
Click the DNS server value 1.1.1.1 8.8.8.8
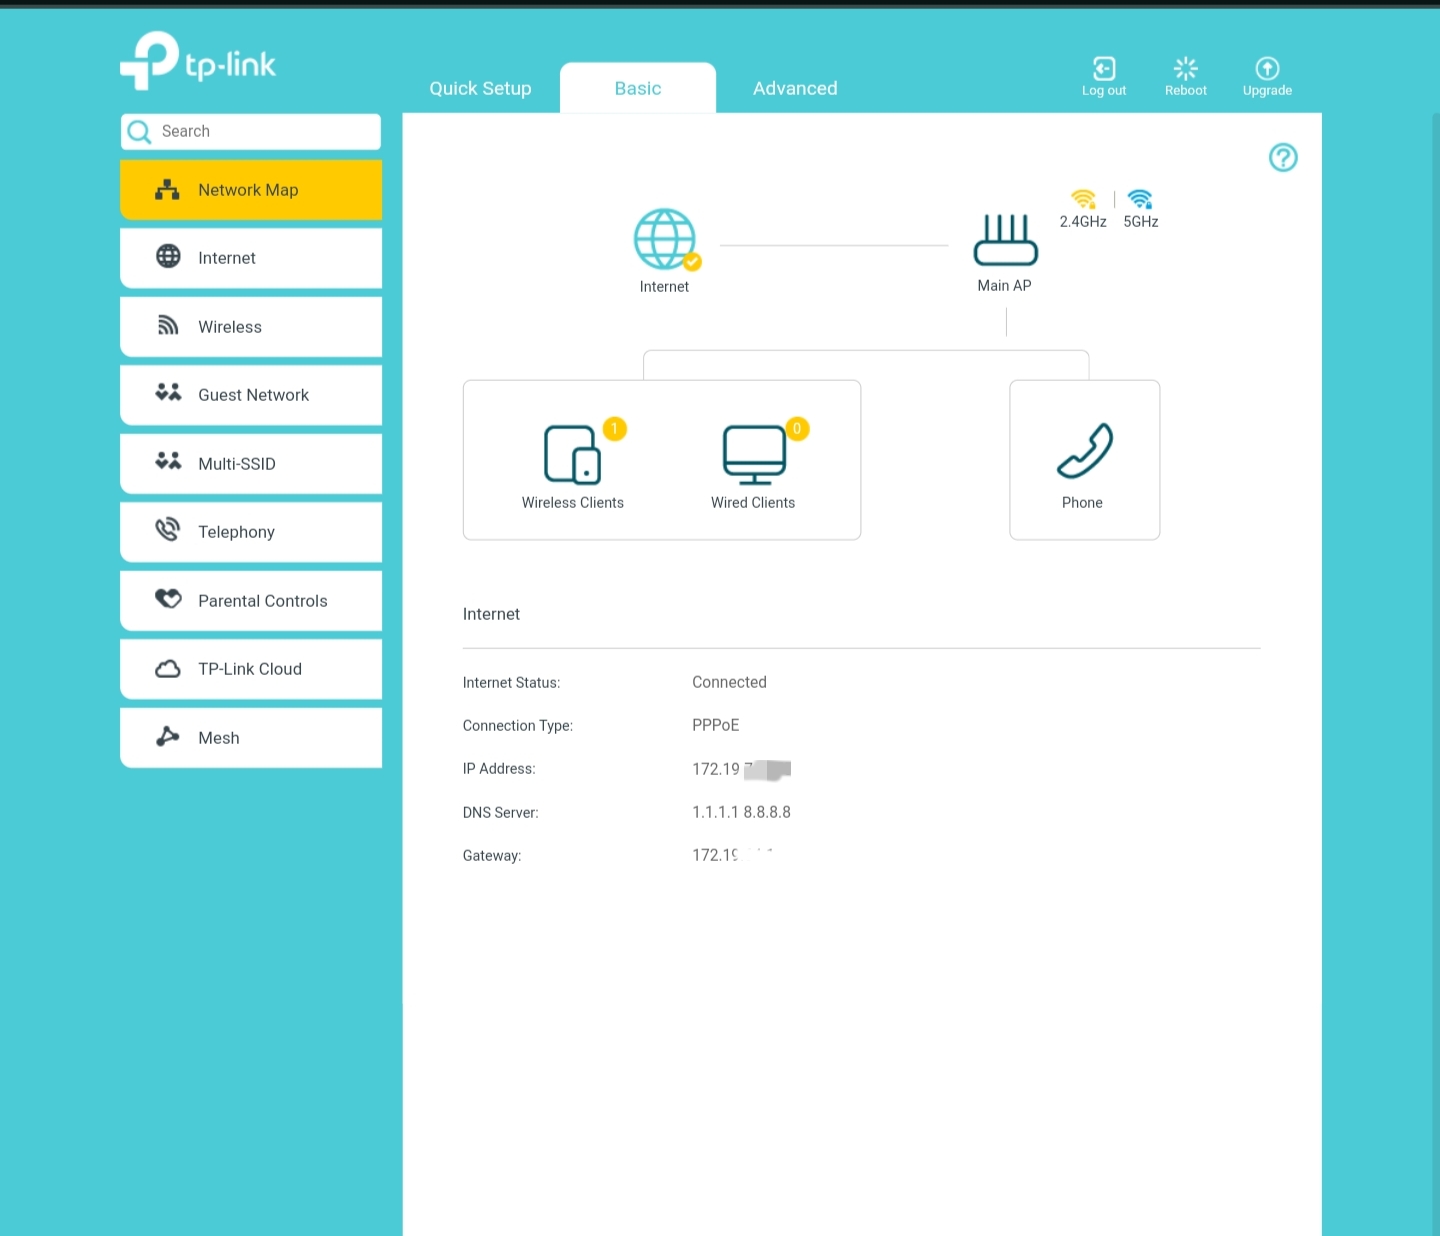click(741, 812)
